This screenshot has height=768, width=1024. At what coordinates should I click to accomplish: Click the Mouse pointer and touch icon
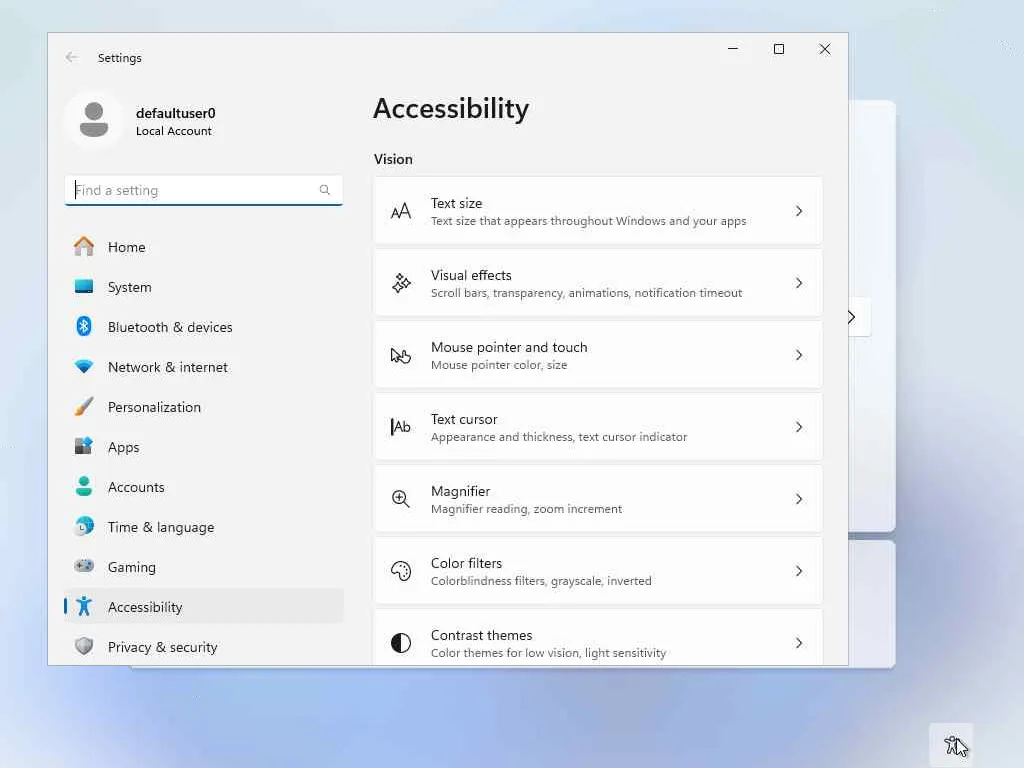[x=401, y=355]
